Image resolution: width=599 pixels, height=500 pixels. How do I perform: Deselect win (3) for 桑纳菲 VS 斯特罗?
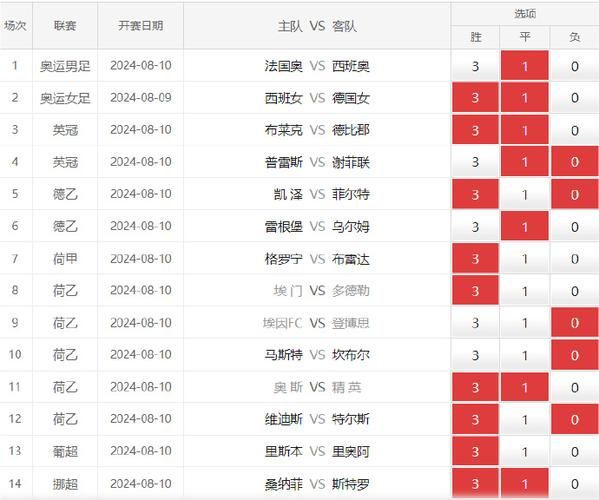(x=475, y=484)
